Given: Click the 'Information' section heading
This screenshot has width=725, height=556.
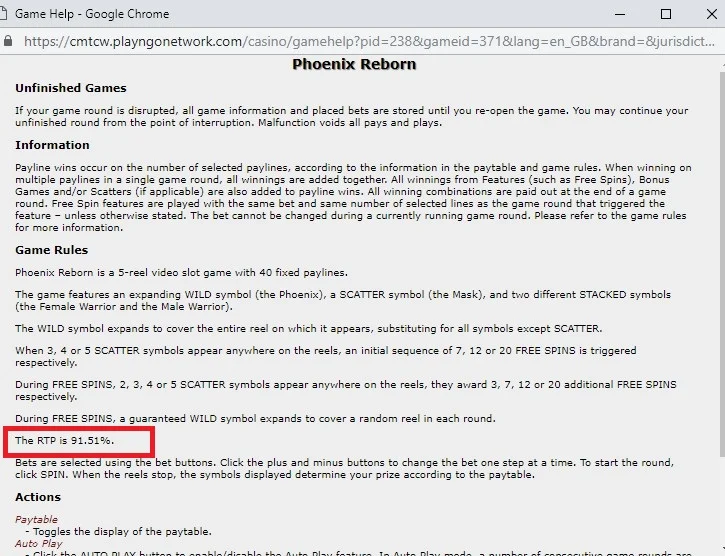Looking at the screenshot, I should 52,145.
